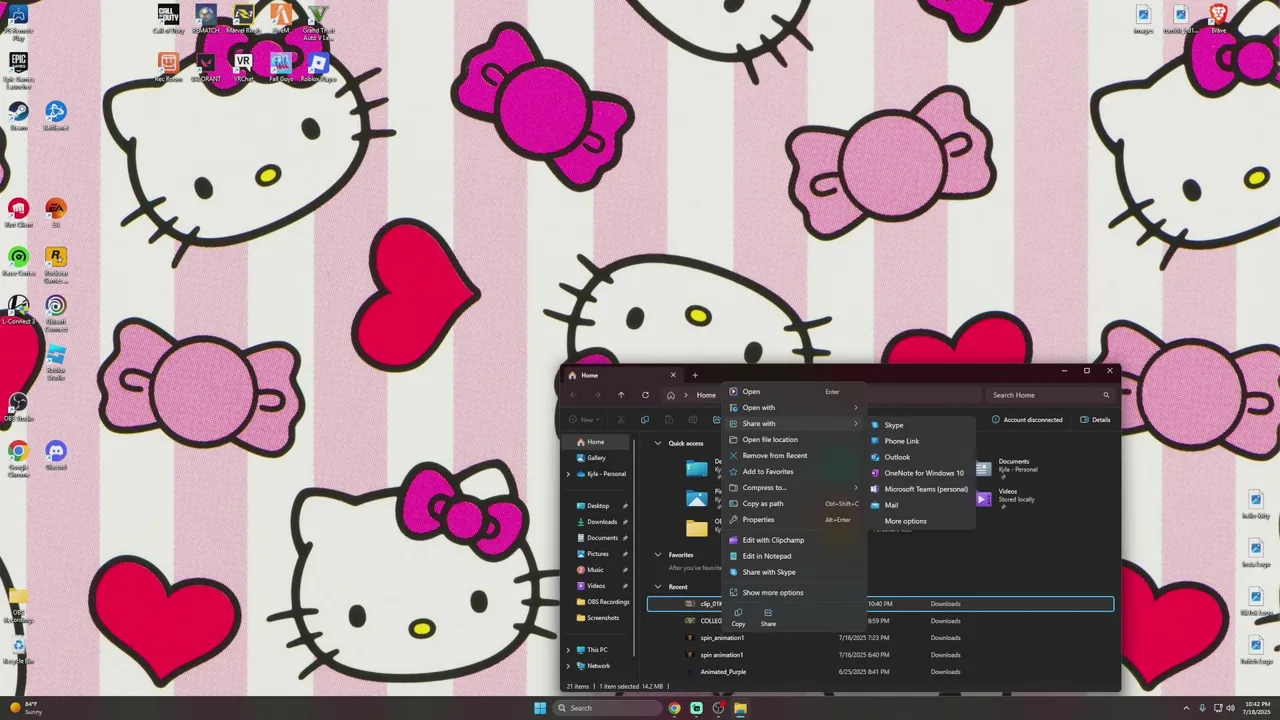Select the Epic Games Launcher icon
The width and height of the screenshot is (1280, 720).
pyautogui.click(x=18, y=69)
